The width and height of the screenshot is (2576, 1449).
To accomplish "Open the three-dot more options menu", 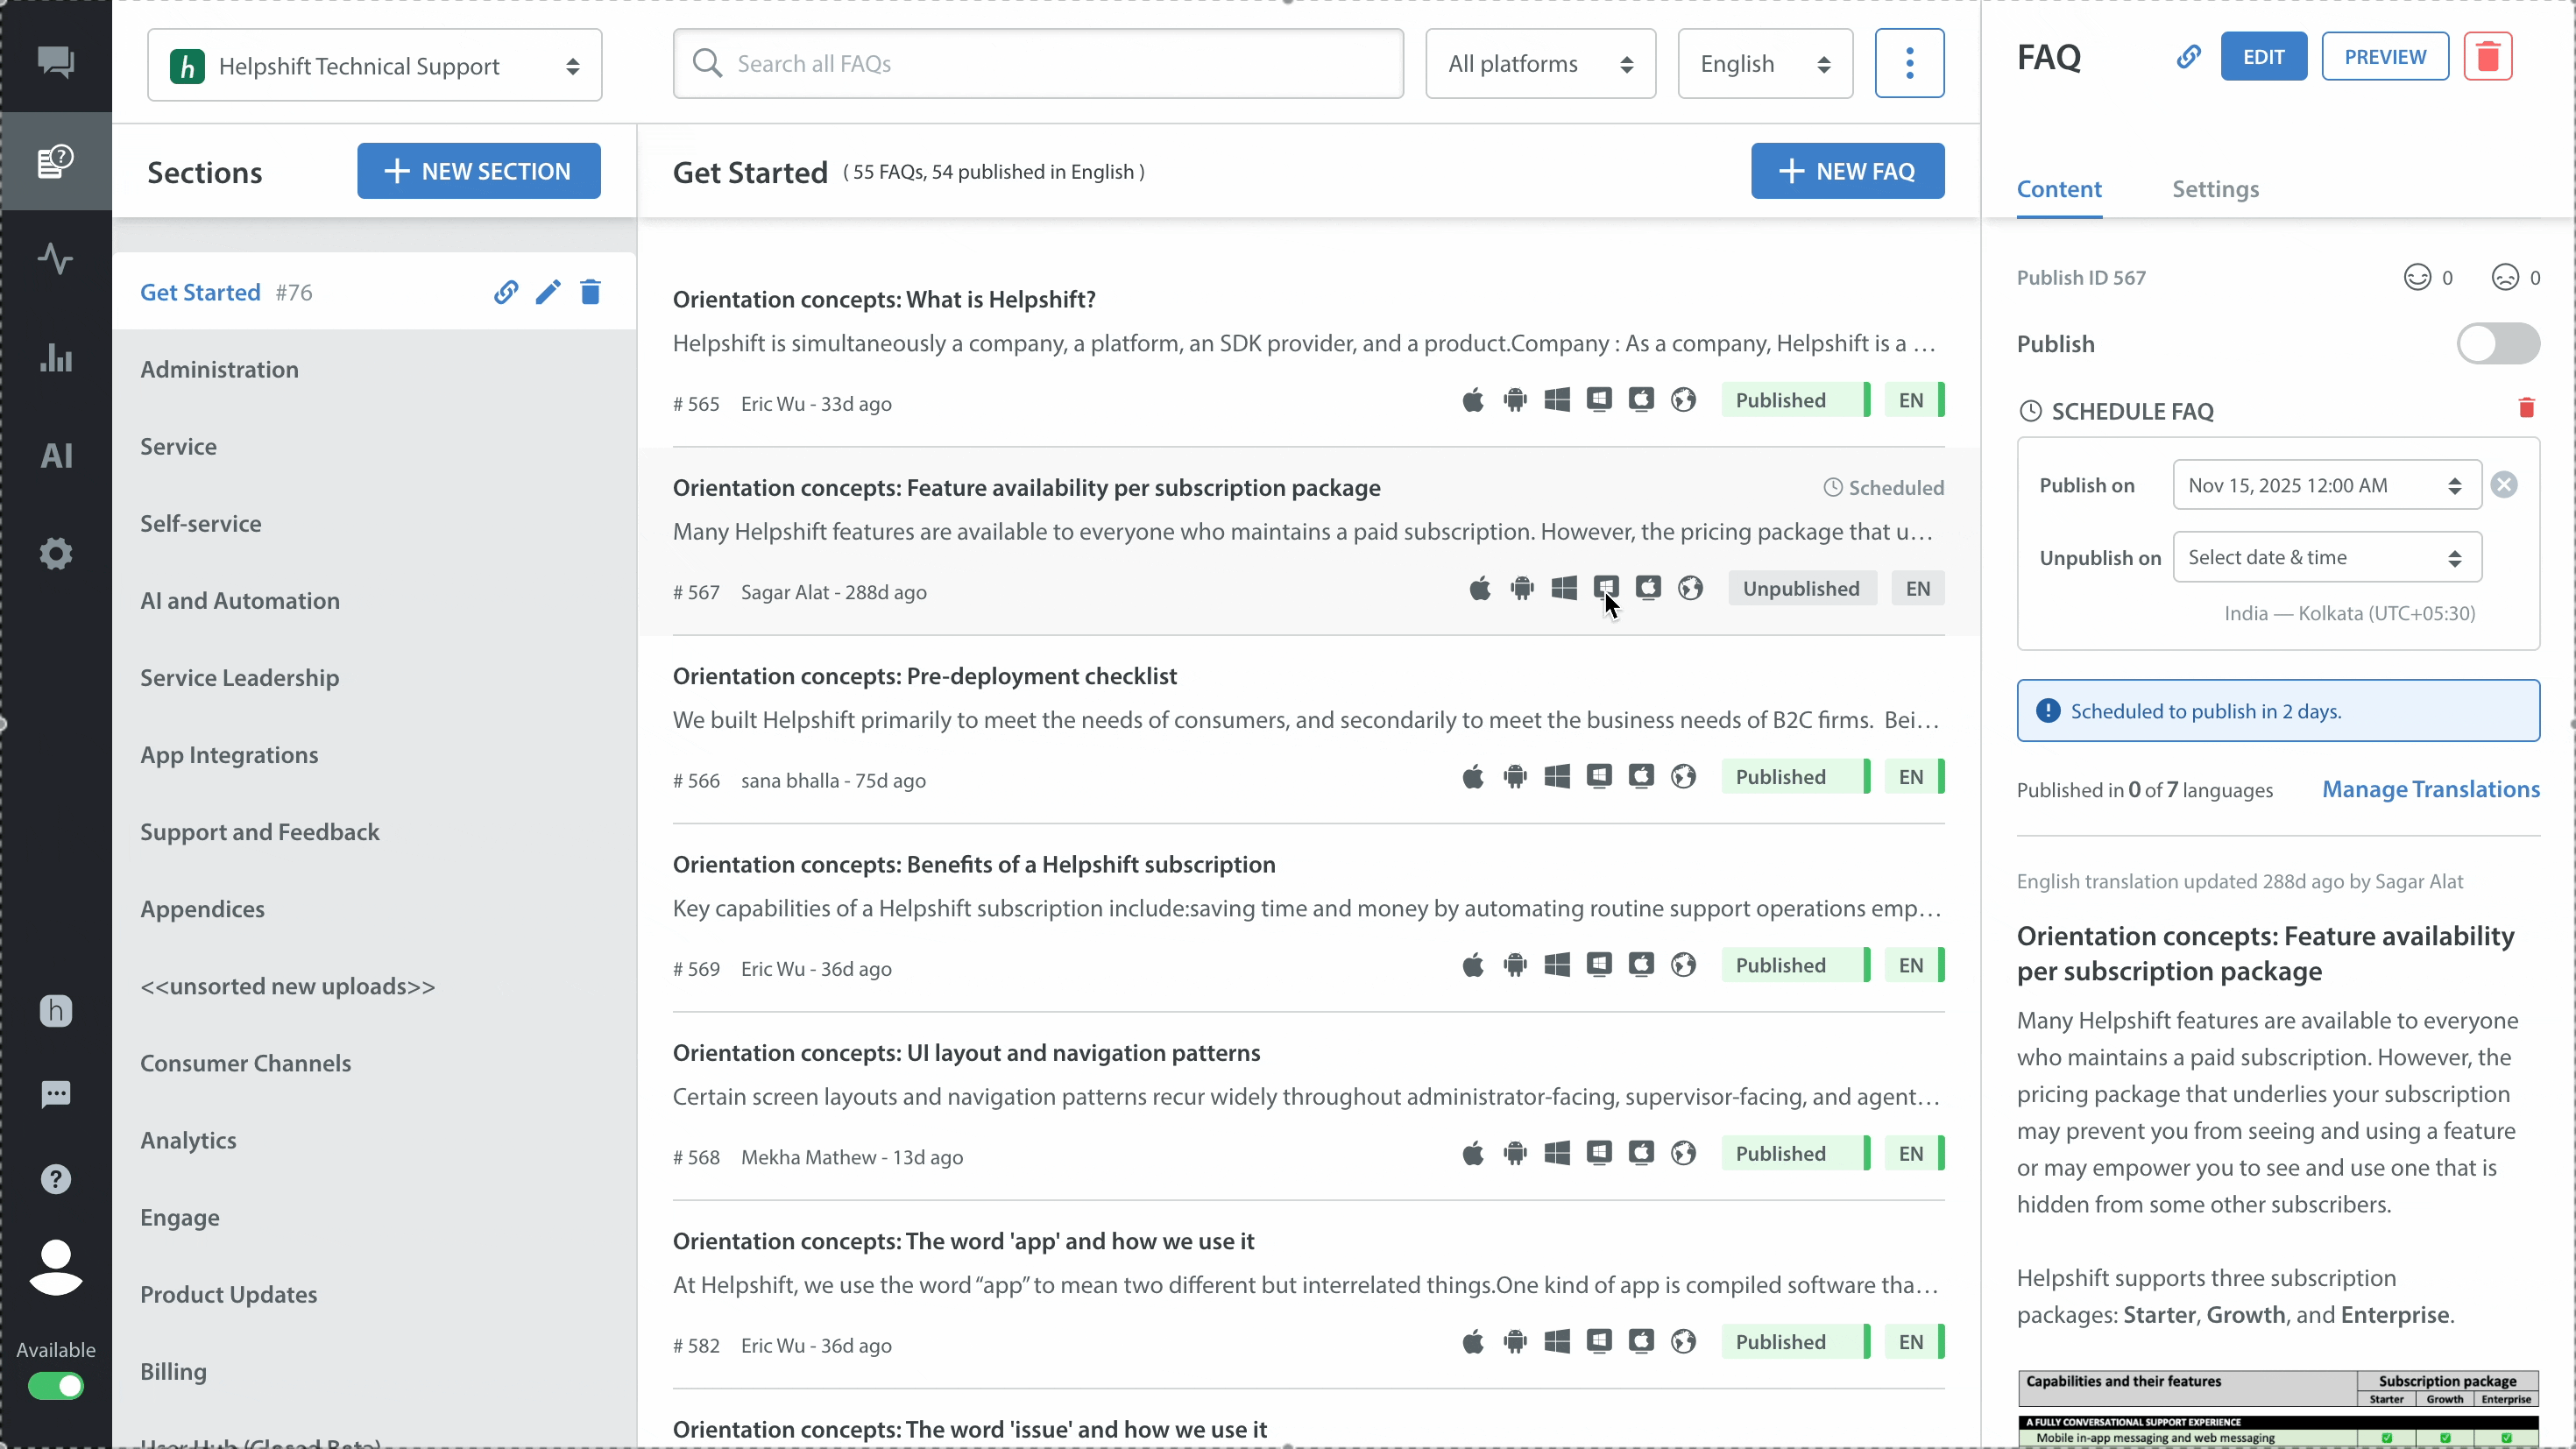I will pyautogui.click(x=1909, y=64).
